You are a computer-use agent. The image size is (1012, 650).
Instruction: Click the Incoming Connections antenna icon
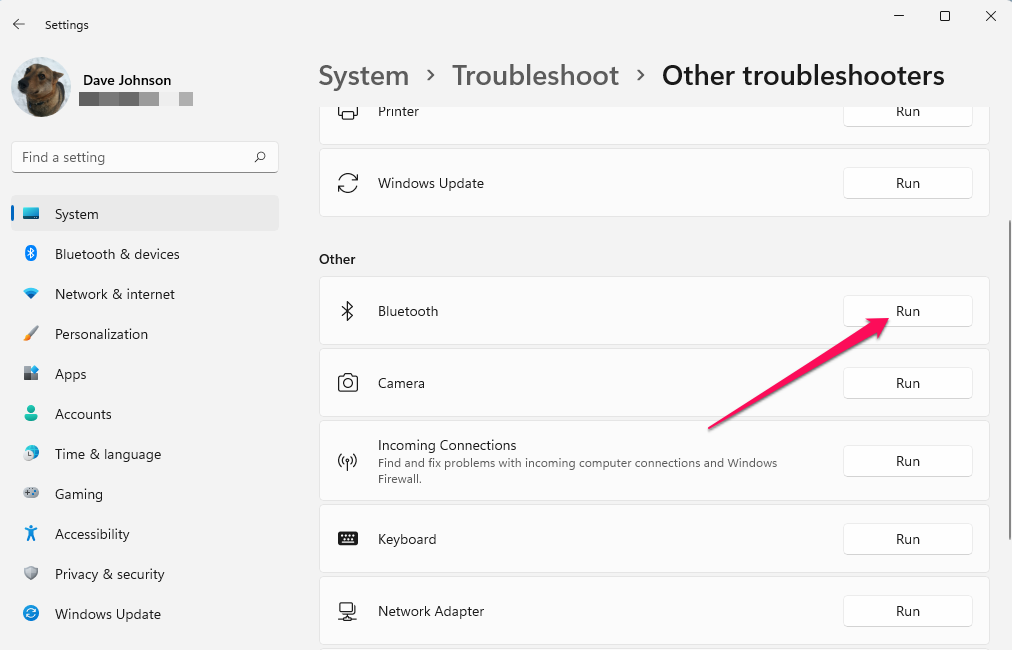[x=347, y=462]
